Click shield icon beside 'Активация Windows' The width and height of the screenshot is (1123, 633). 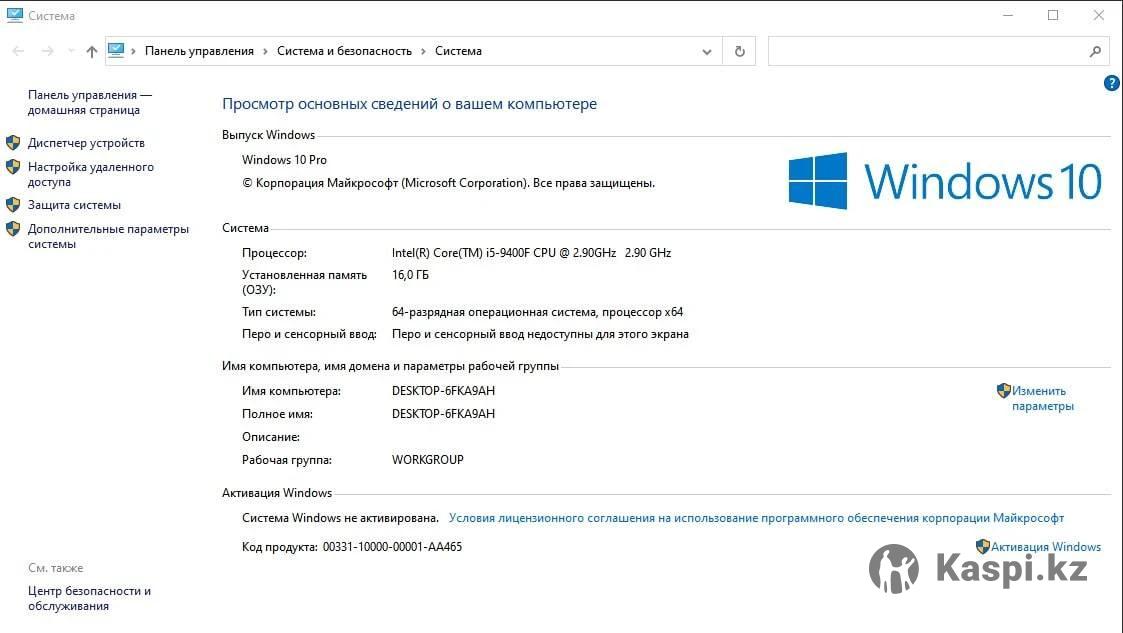click(983, 546)
